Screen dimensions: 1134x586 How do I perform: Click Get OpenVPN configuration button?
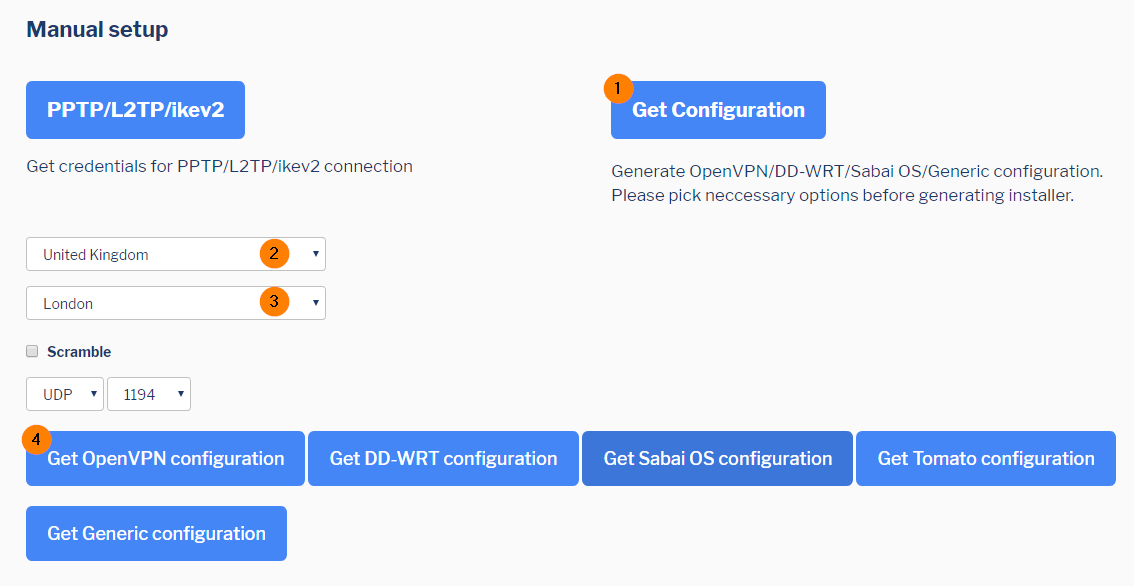tap(166, 459)
